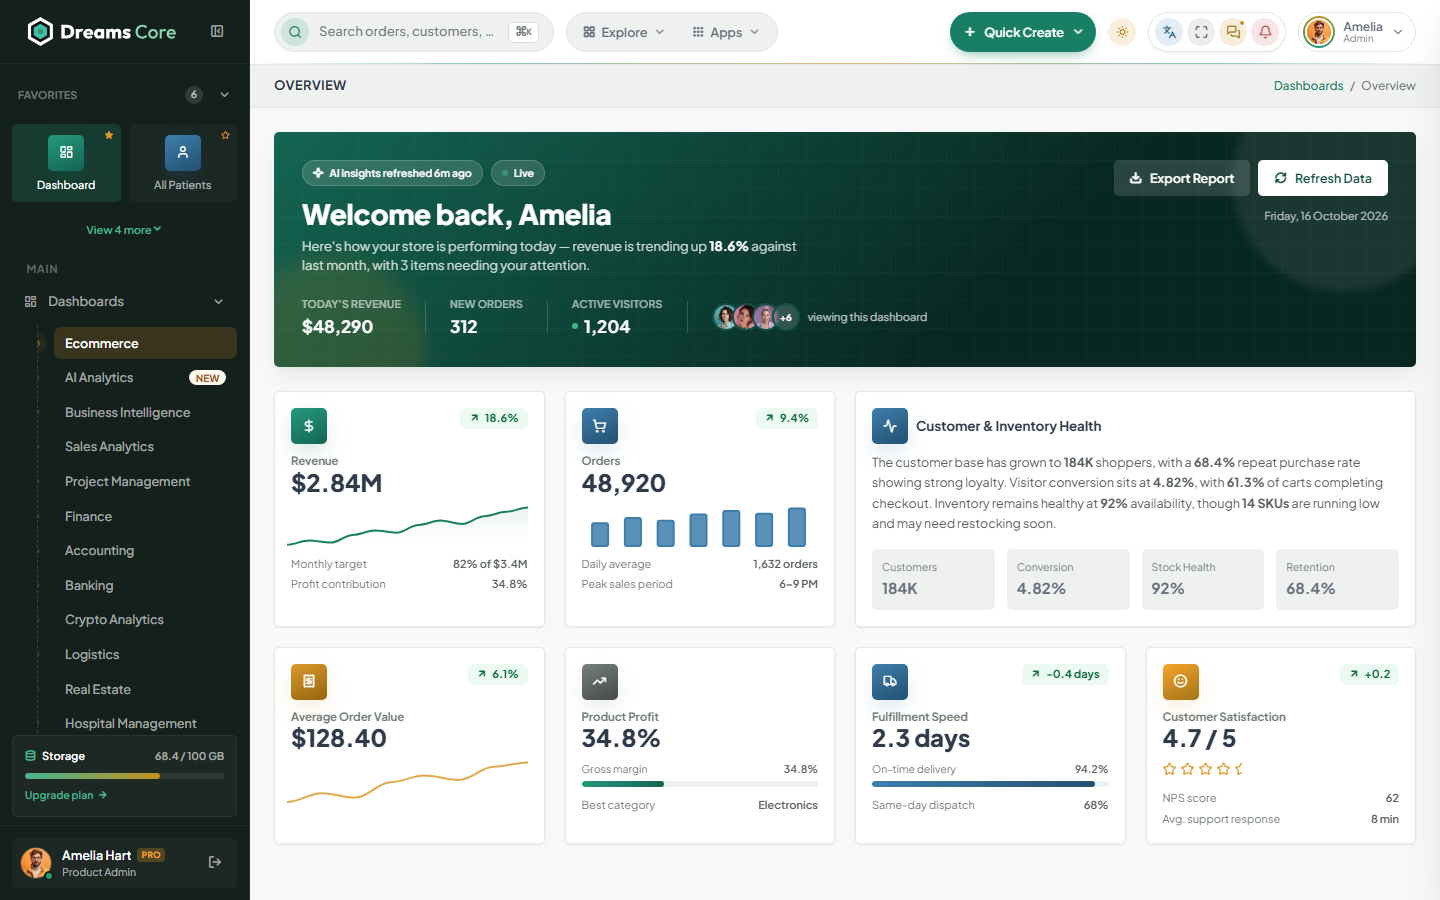Click the +6 viewers avatar badge

786,317
